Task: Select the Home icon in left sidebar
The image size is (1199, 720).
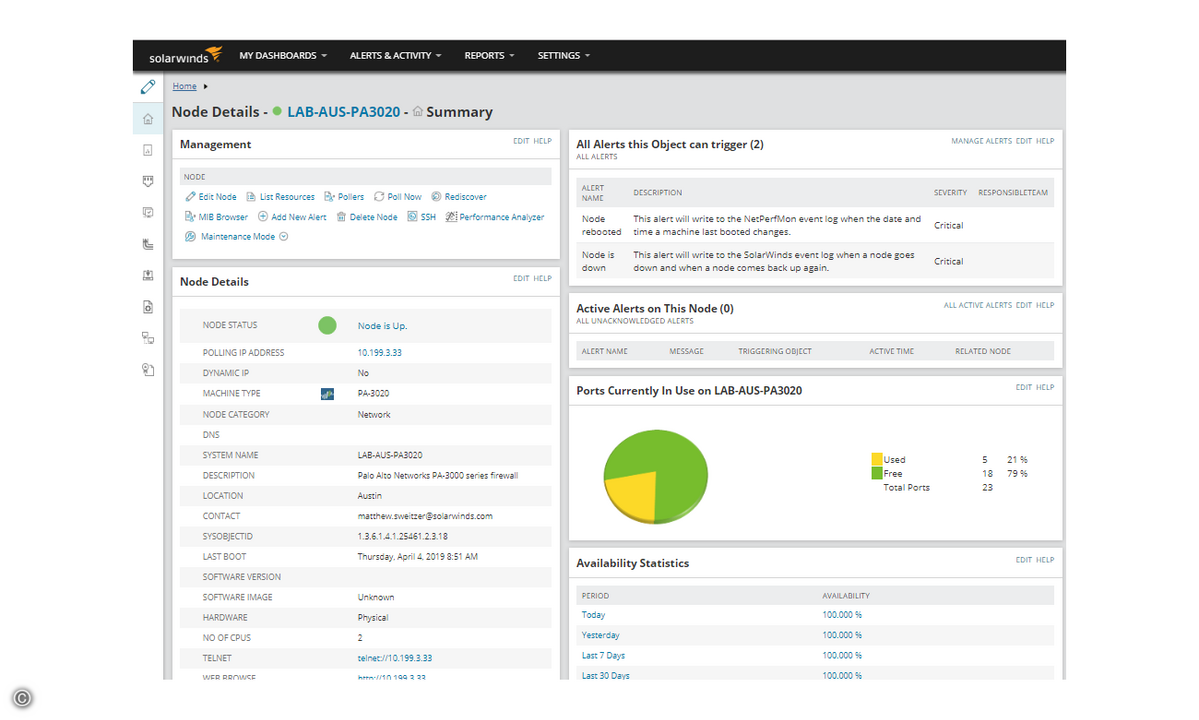Action: [x=148, y=119]
